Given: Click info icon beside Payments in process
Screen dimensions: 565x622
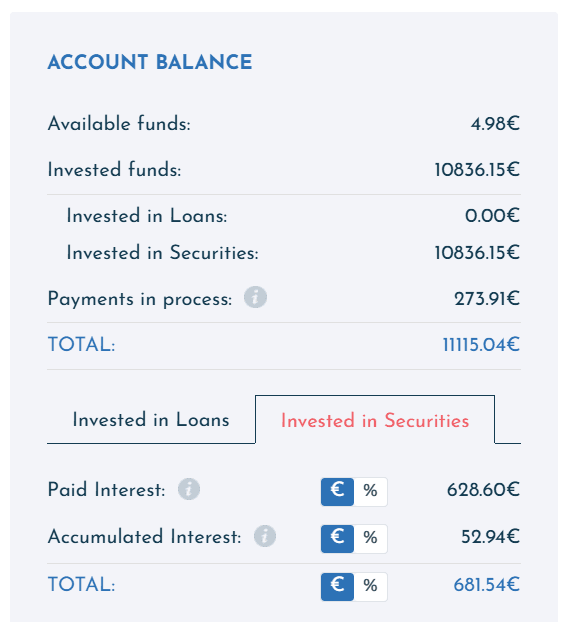Looking at the screenshot, I should tap(255, 297).
